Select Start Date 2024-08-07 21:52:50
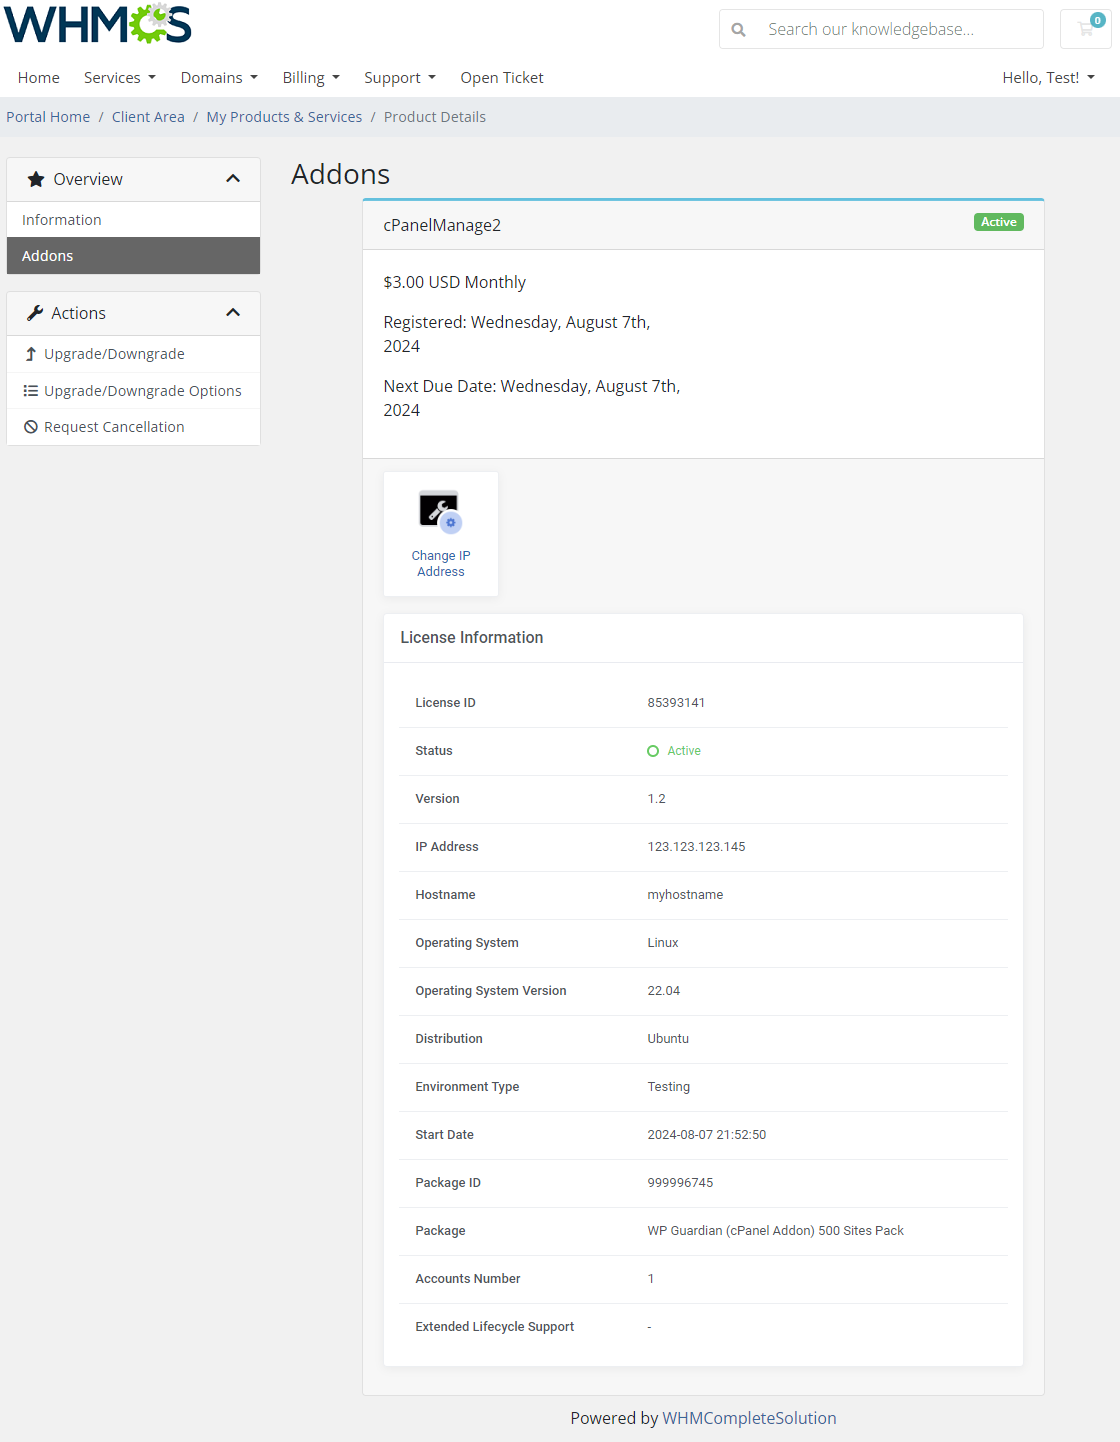Screen dimensions: 1120x1442 (707, 1135)
